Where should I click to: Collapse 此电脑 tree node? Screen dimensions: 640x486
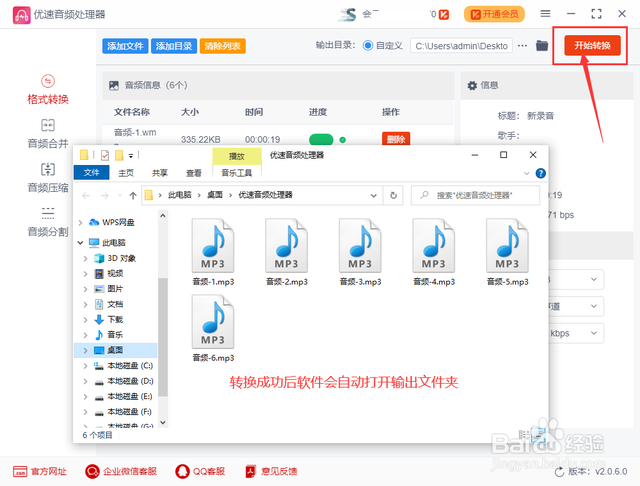pyautogui.click(x=80, y=243)
